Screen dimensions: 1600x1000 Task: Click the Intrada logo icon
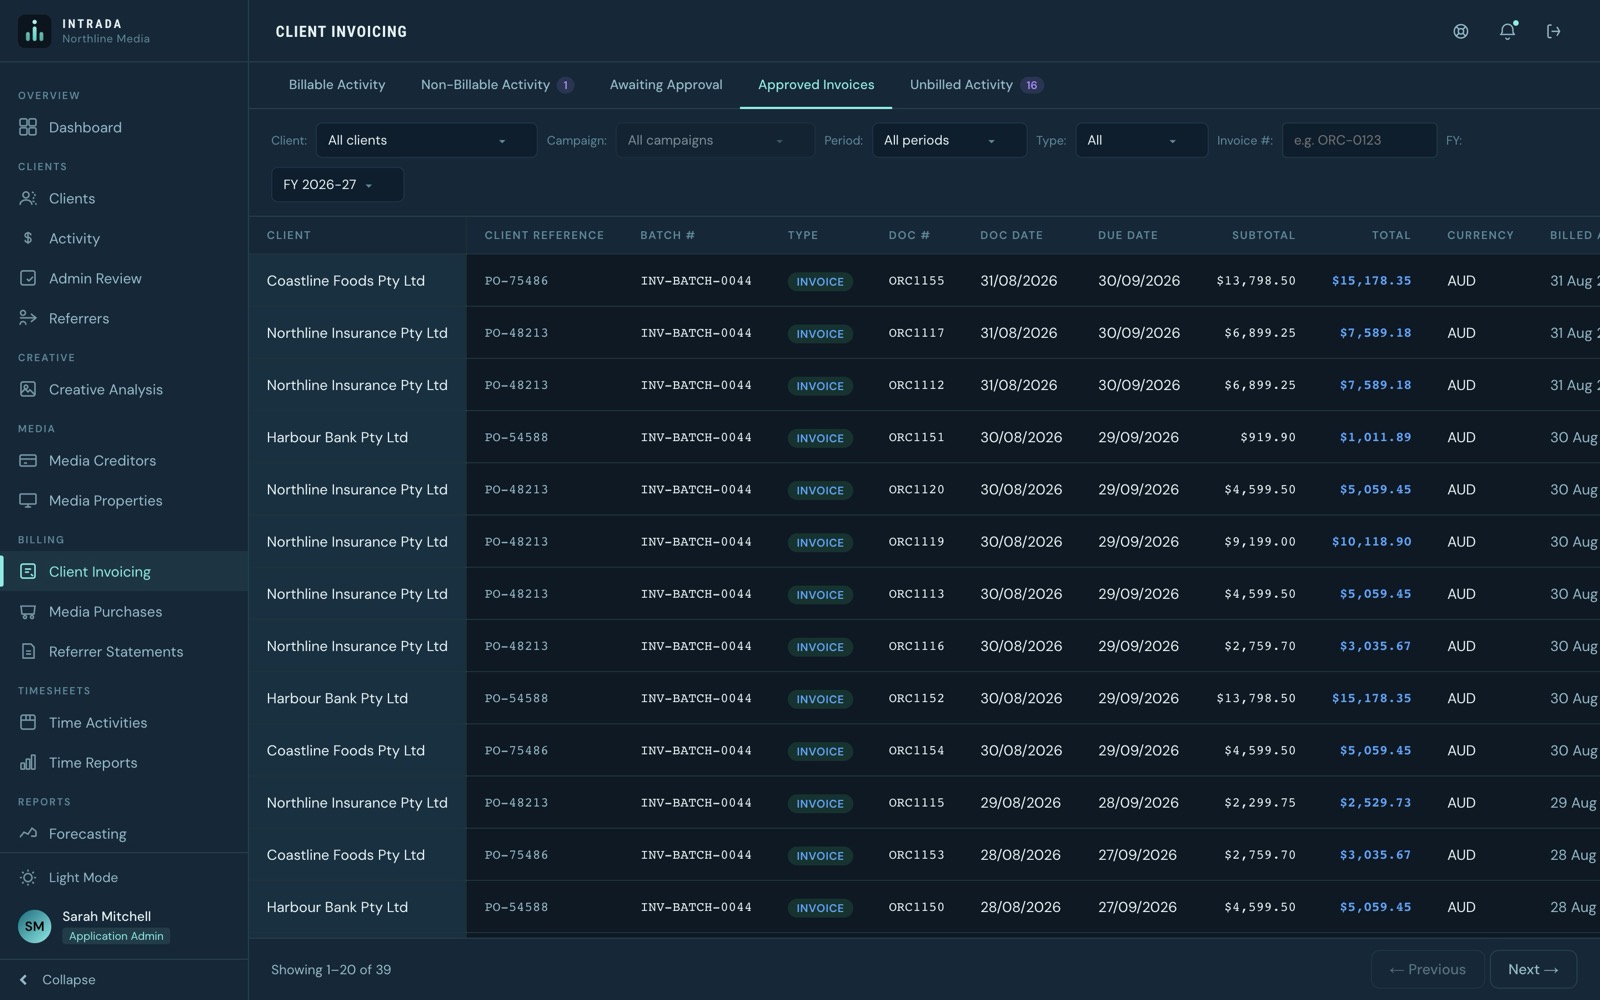(x=34, y=31)
